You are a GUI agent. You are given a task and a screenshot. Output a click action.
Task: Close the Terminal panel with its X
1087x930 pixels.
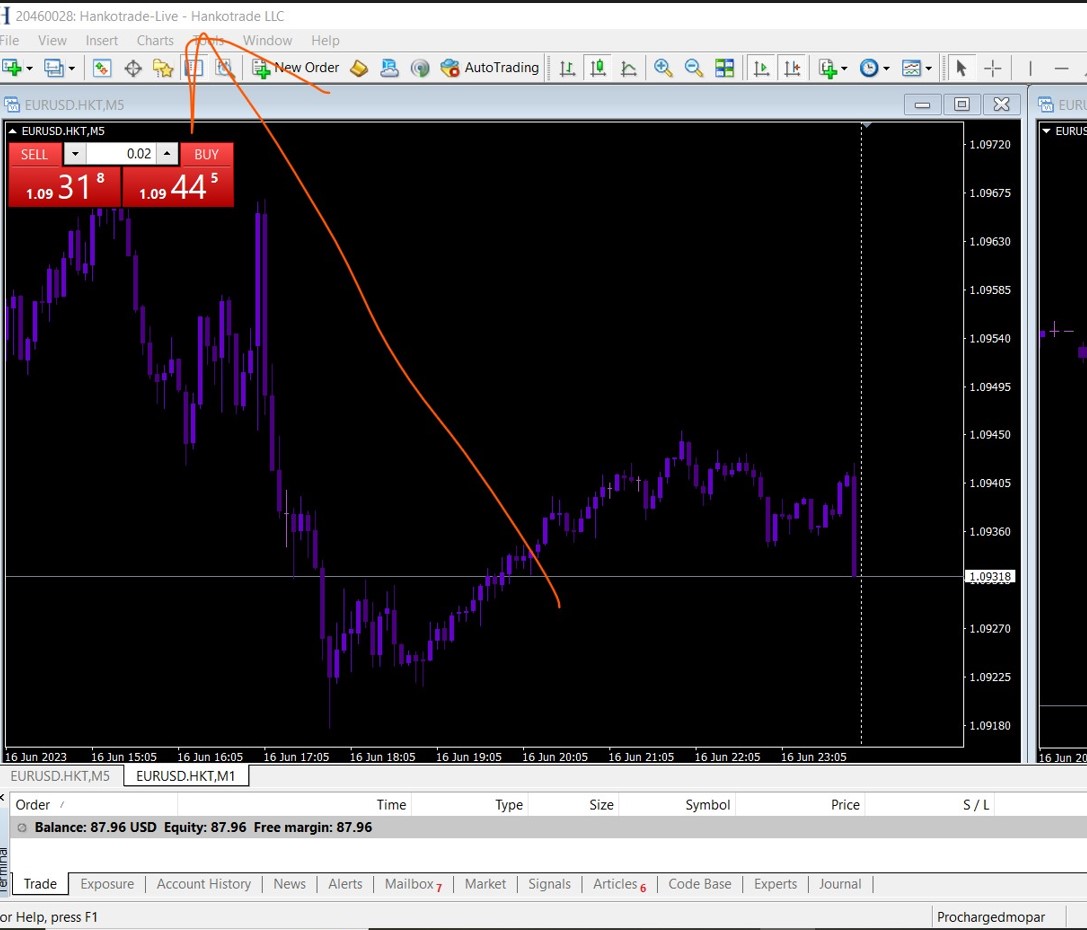pyautogui.click(x=2, y=798)
